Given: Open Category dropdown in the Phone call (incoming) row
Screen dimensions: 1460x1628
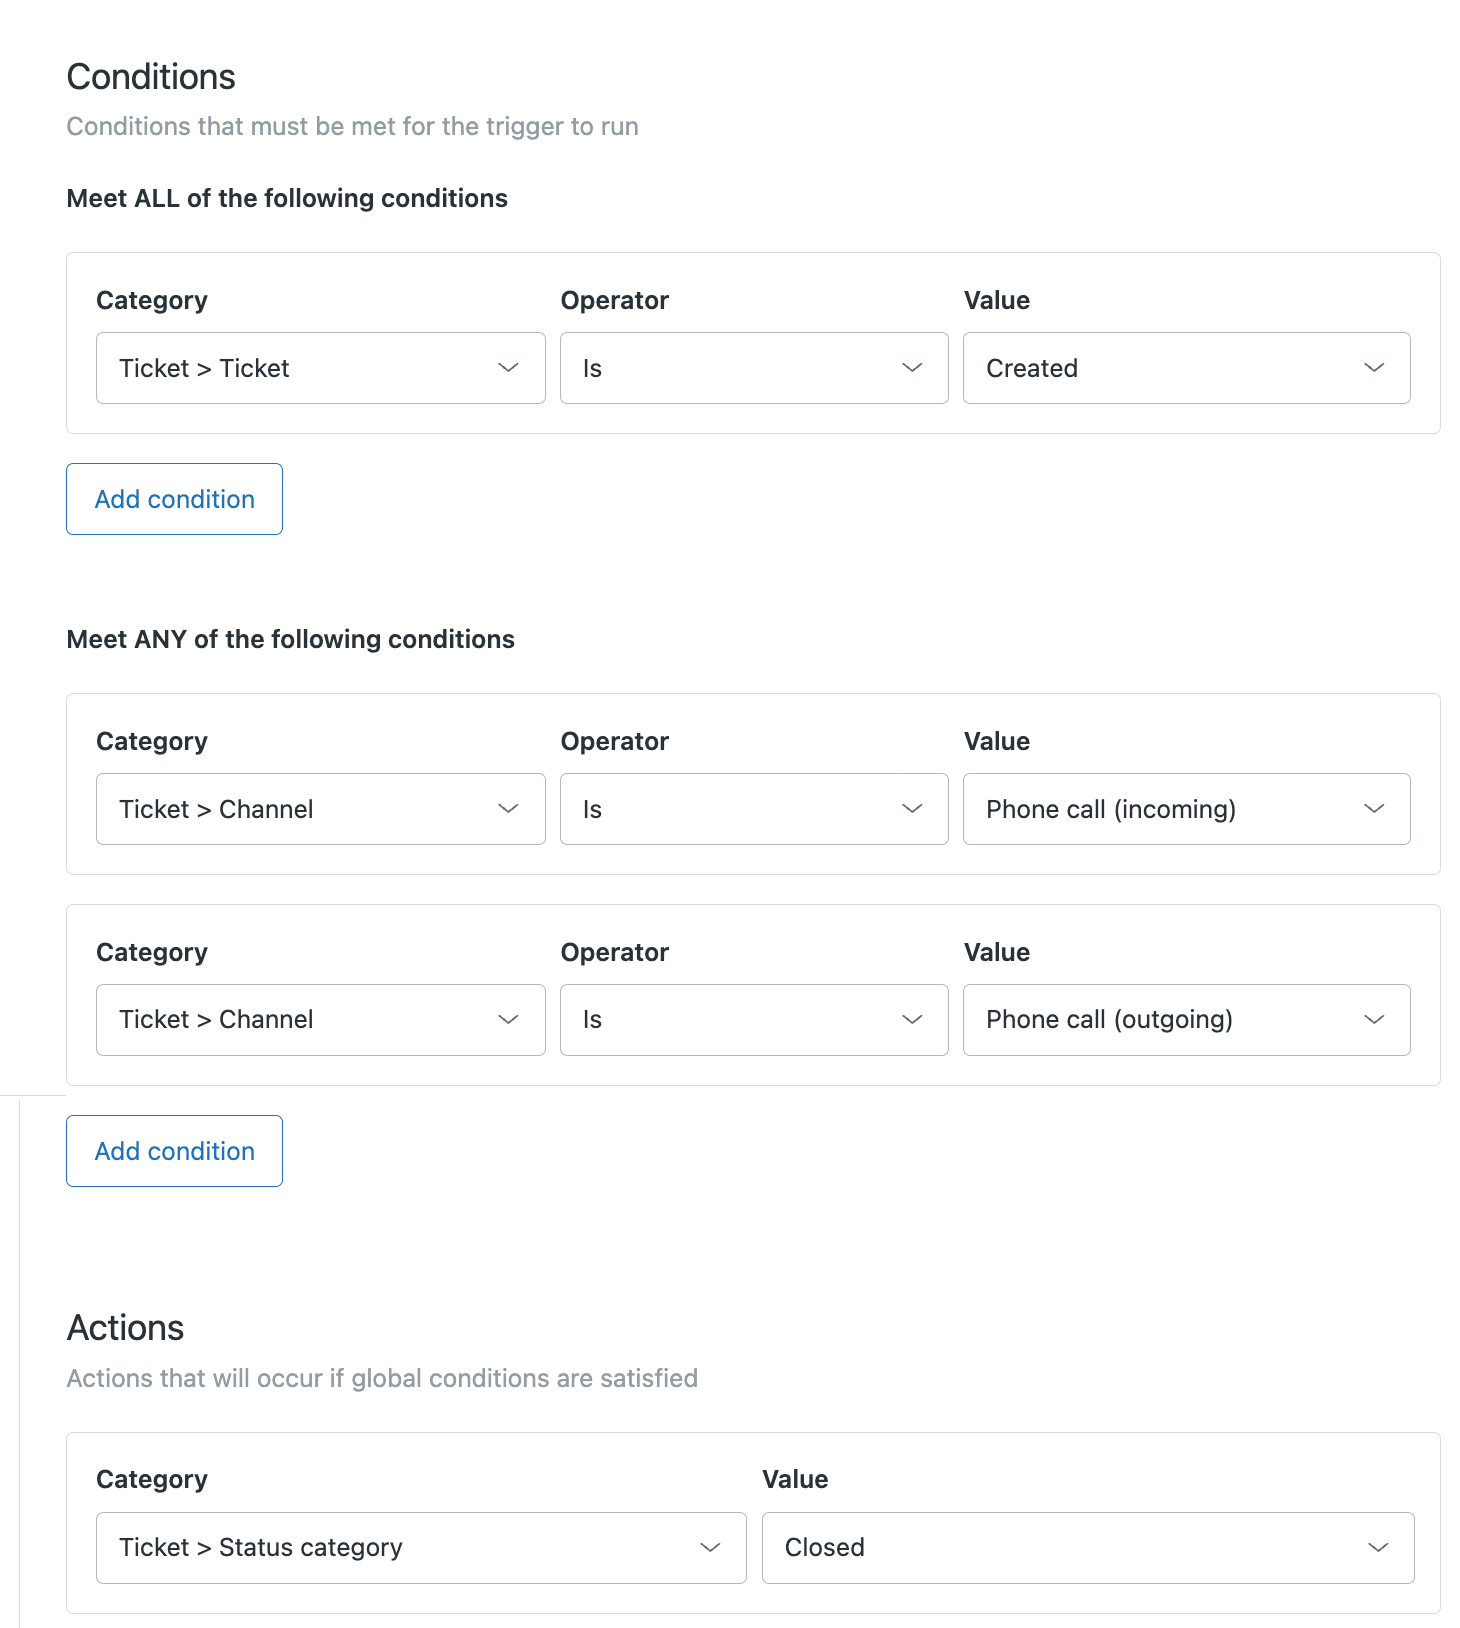Looking at the screenshot, I should tap(320, 809).
